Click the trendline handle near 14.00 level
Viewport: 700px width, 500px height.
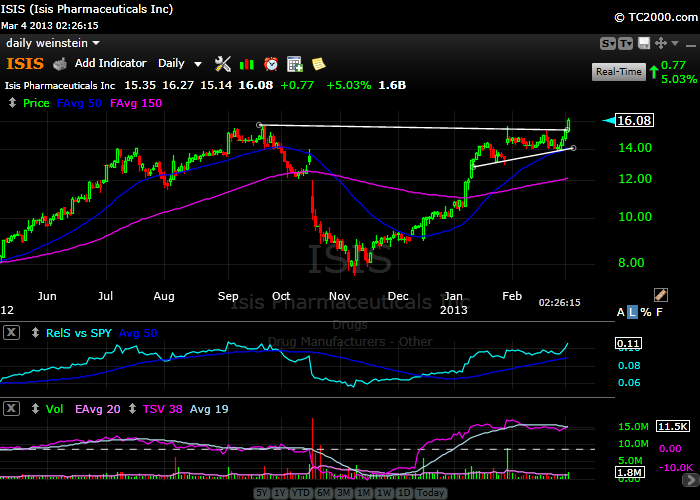[x=574, y=148]
